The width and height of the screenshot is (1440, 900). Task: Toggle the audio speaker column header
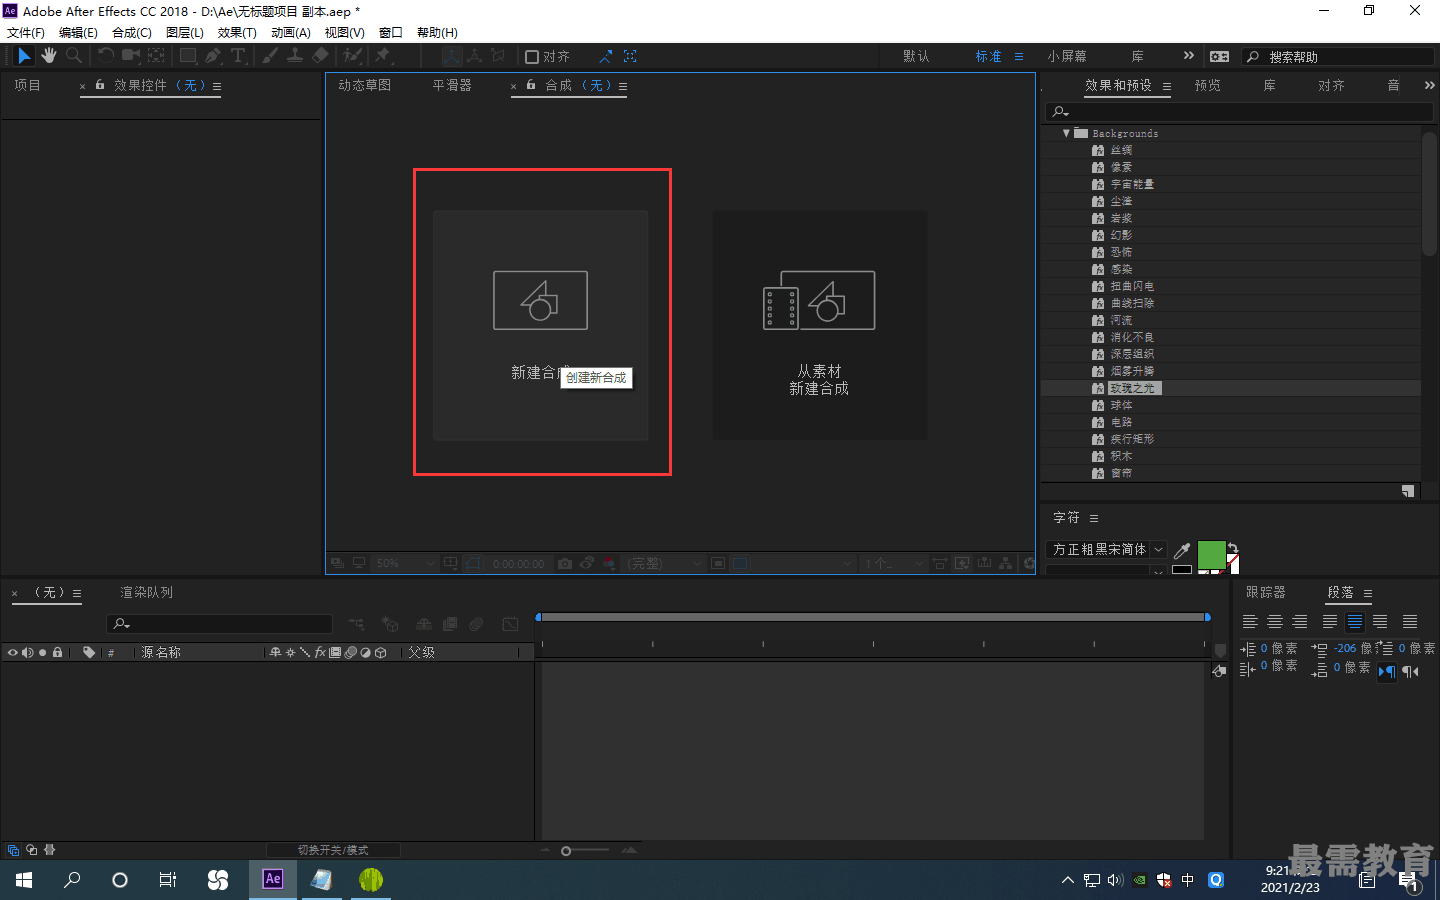27,652
